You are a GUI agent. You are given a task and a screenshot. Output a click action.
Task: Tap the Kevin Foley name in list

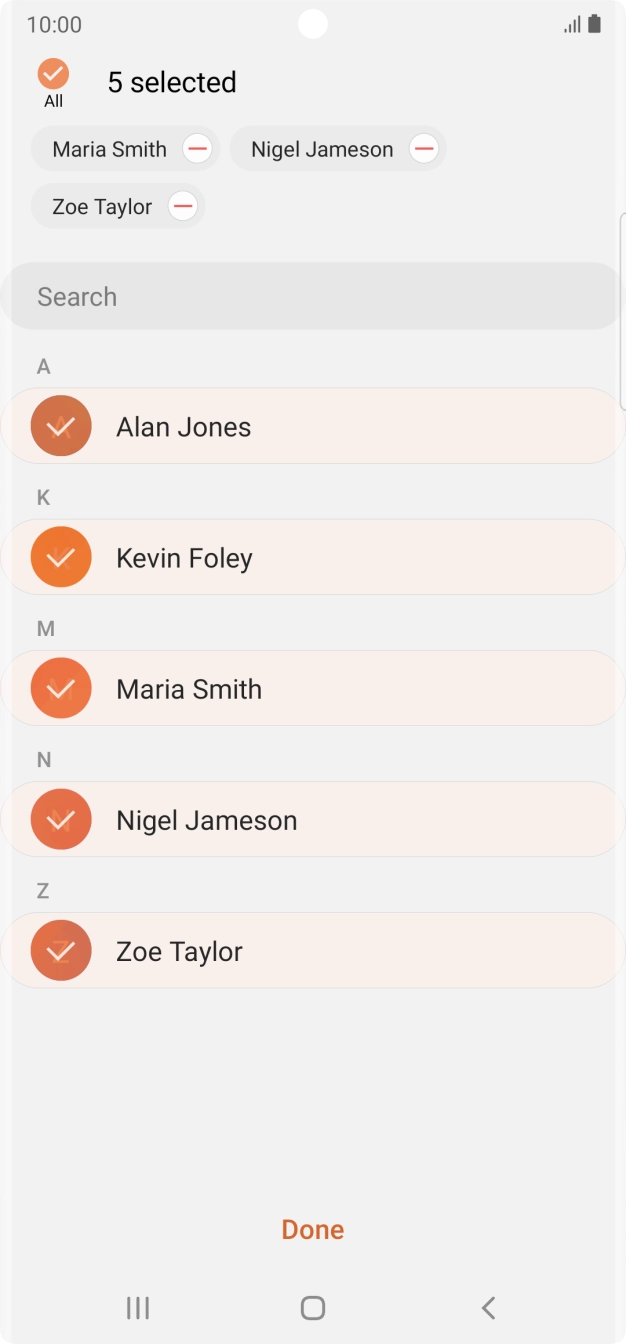coord(184,558)
